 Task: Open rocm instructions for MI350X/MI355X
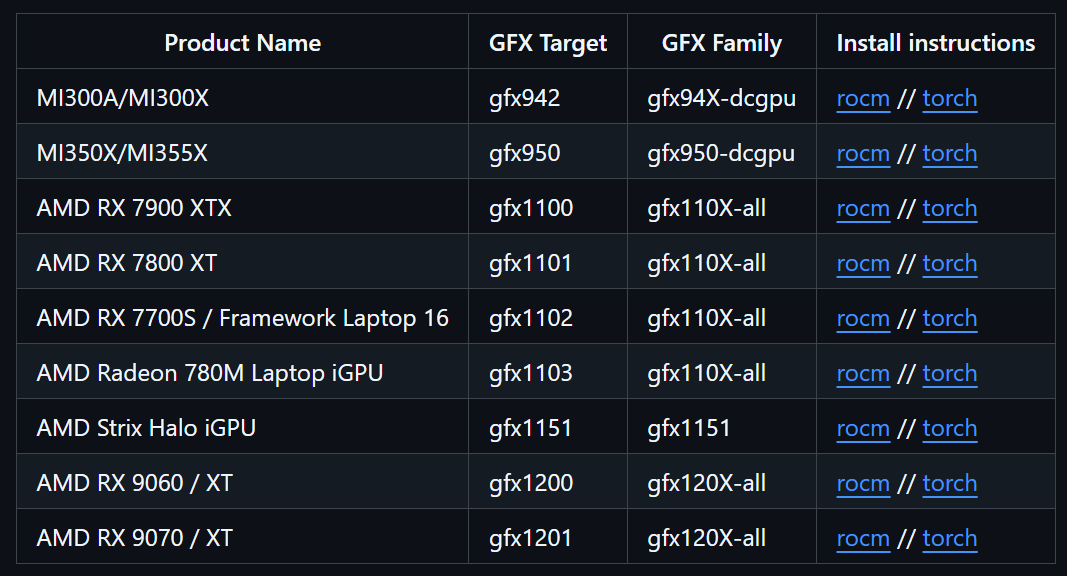862,153
